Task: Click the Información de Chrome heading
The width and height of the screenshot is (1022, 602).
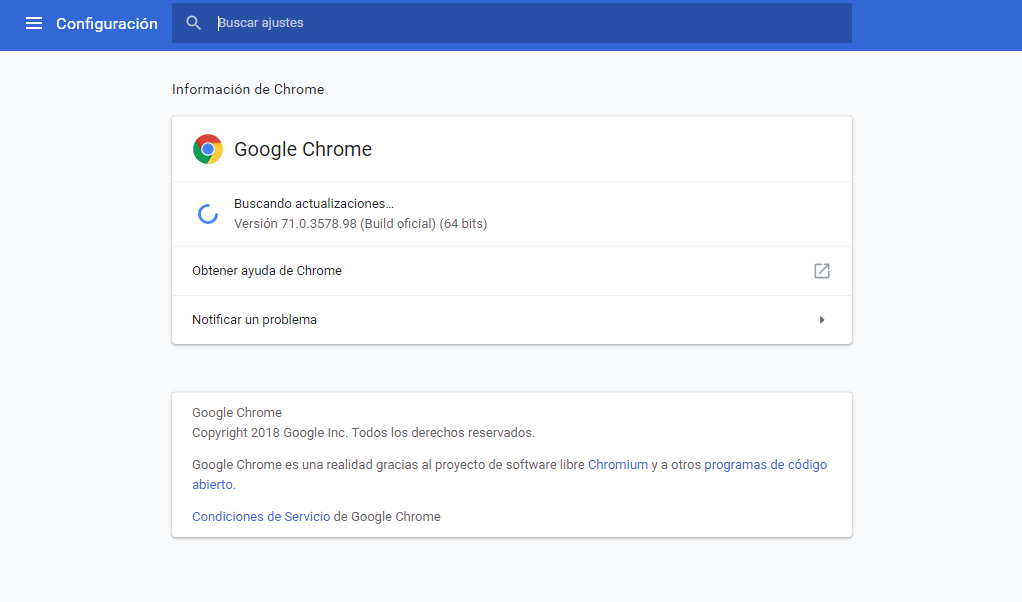Action: (248, 89)
